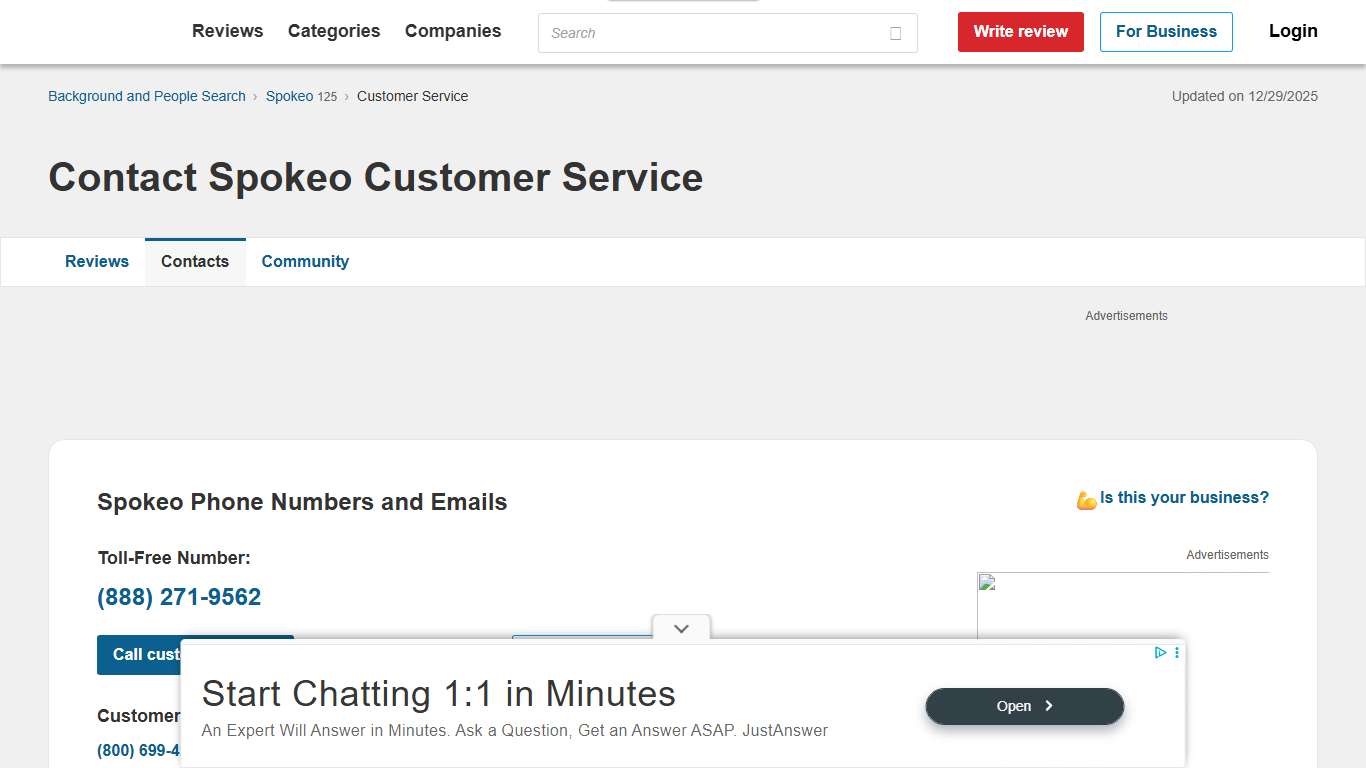Switch to the Community tab
This screenshot has width=1366, height=768.
(x=305, y=261)
